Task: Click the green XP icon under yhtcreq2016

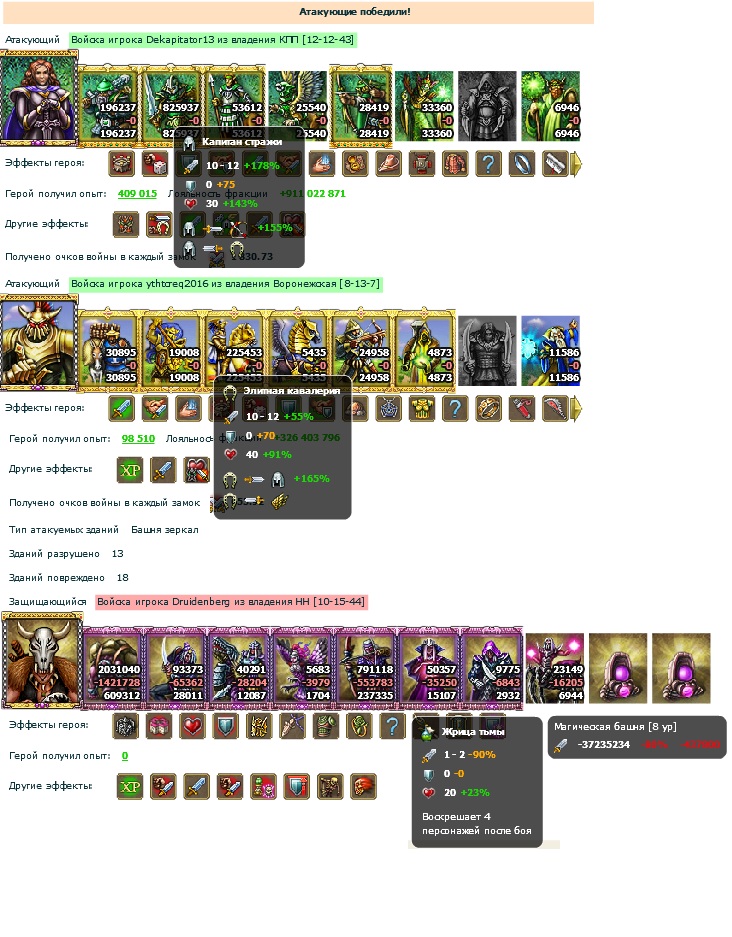Action: pyautogui.click(x=130, y=470)
